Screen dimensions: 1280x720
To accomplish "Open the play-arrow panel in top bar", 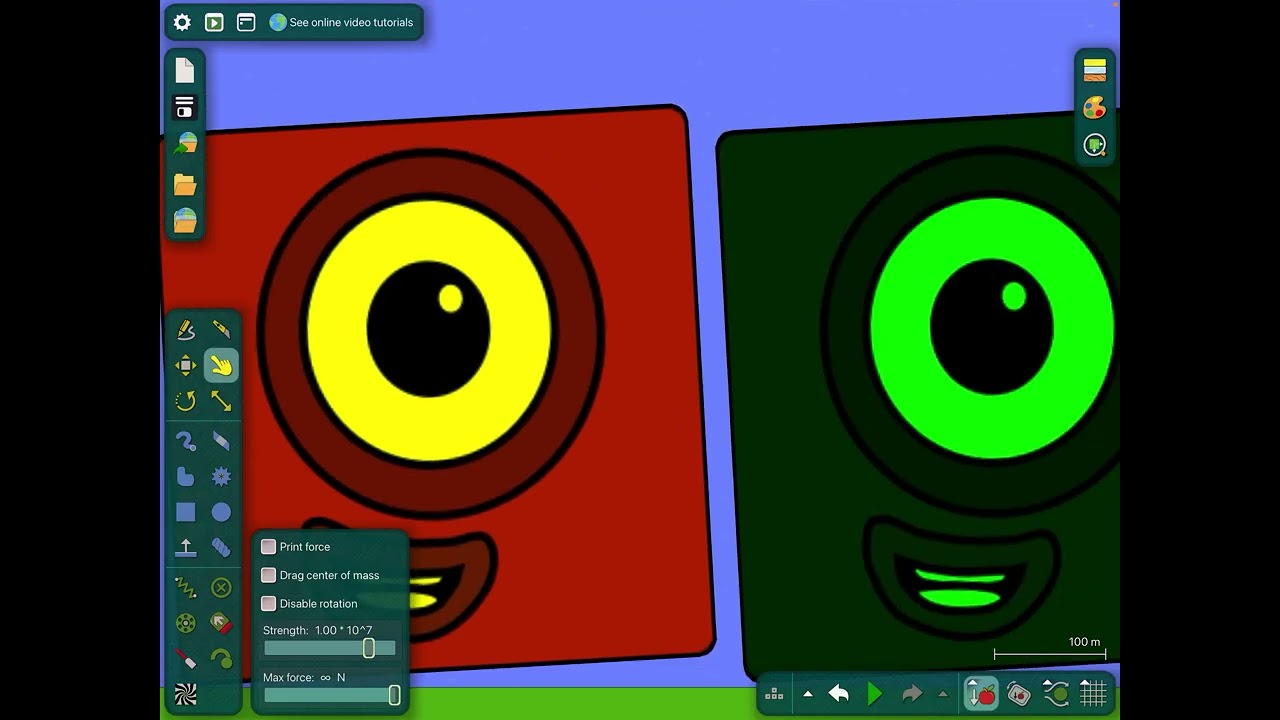I will [x=214, y=22].
